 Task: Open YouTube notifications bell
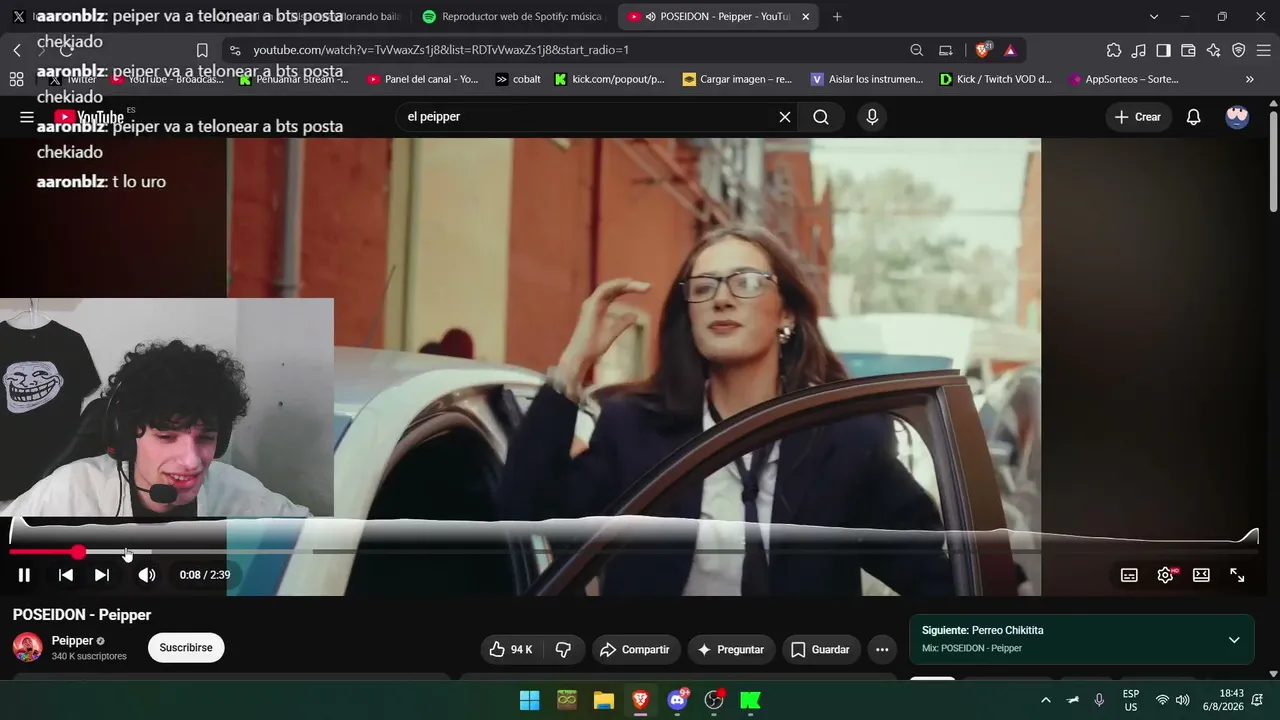coord(1193,117)
